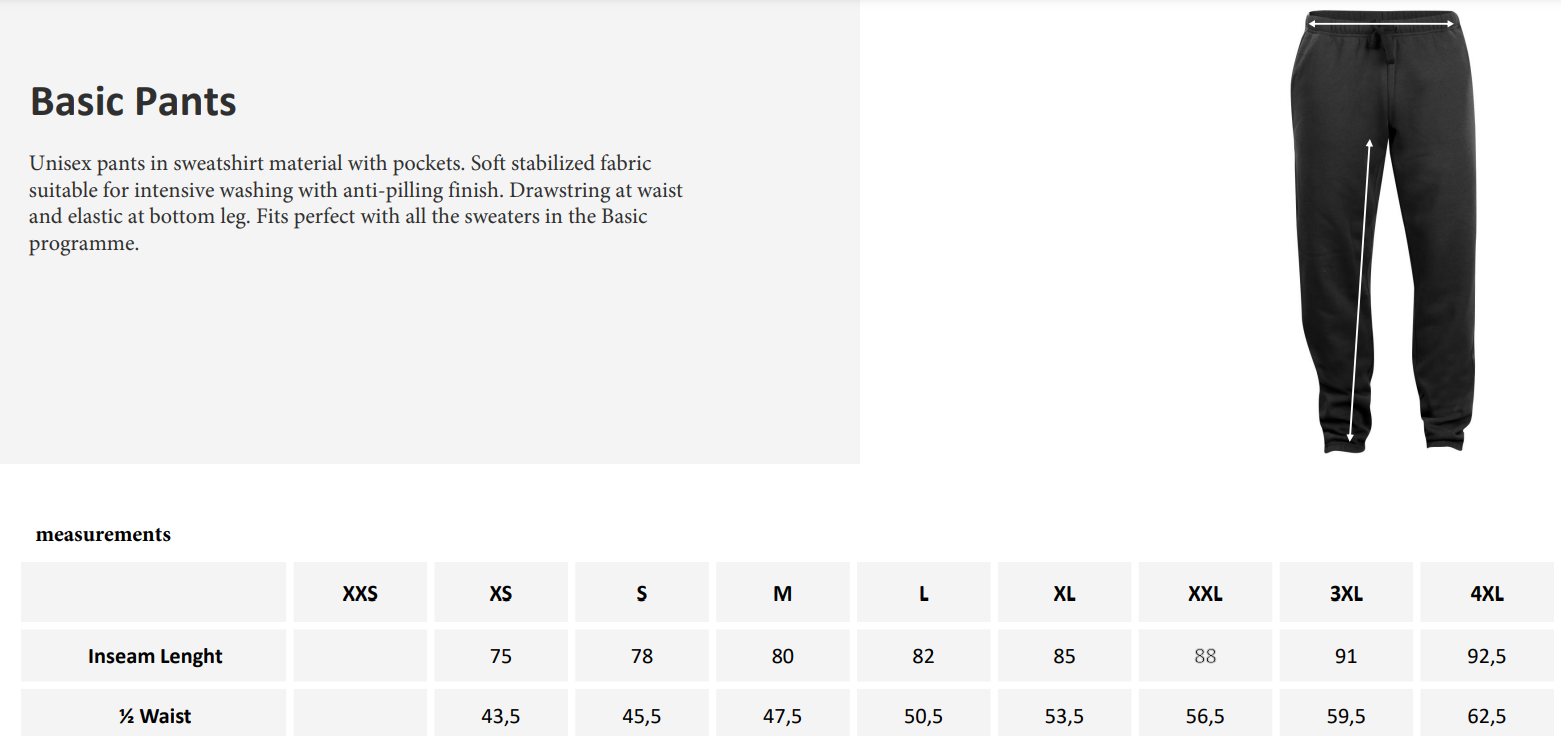Screen dimensions: 1561x736
Task: Click waist value 62,5 for 4XL
Action: (1487, 716)
